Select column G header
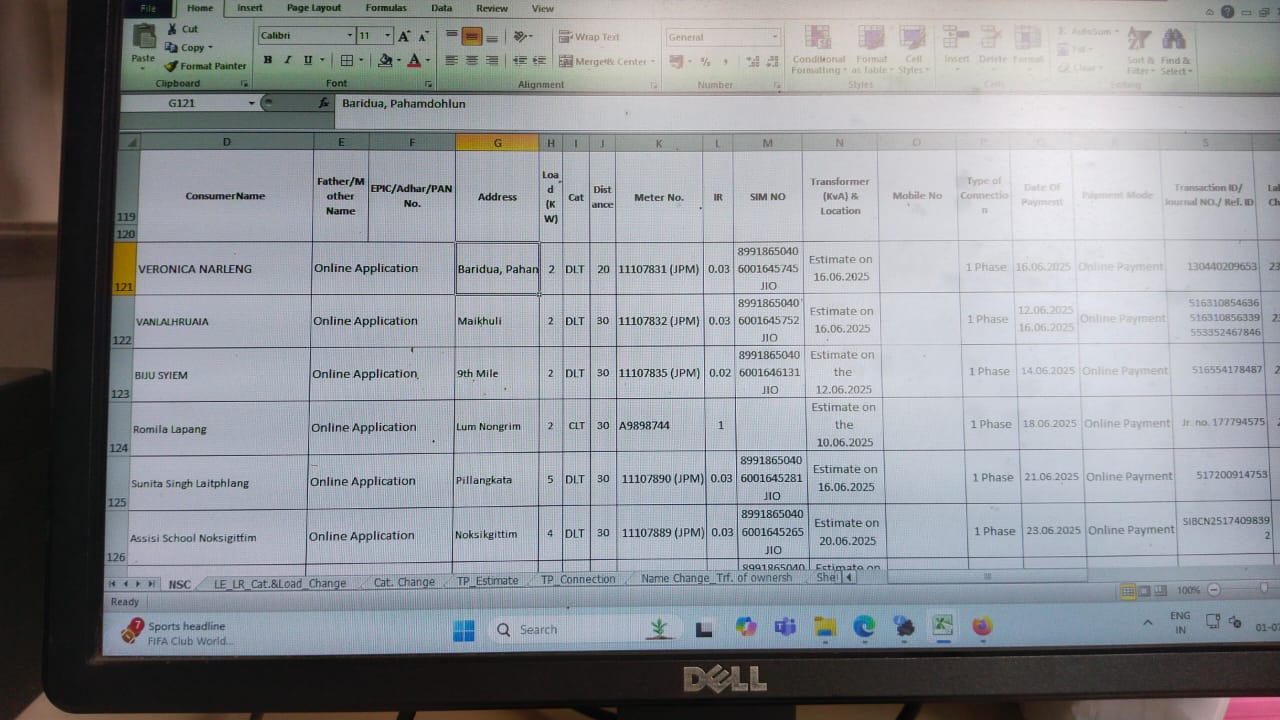 (497, 142)
